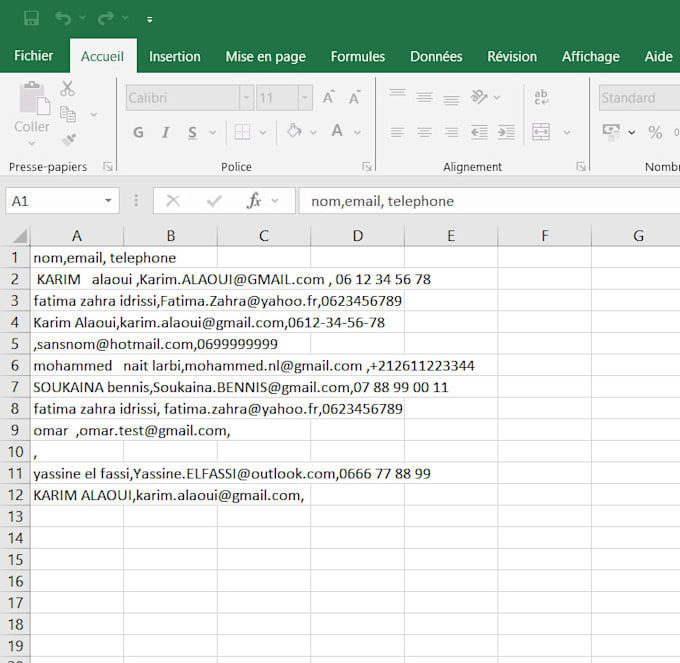The image size is (680, 663).
Task: Click the Redo arrow icon
Action: (x=105, y=18)
